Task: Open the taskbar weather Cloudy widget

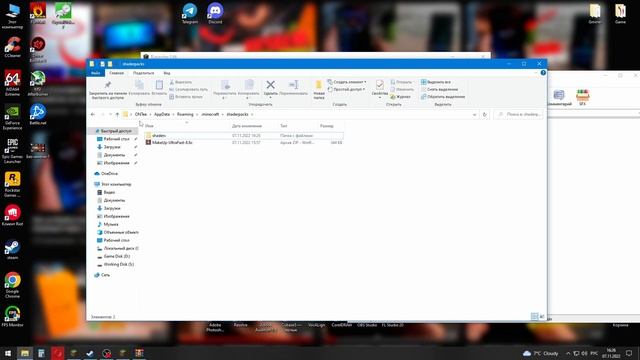Action: pos(540,353)
